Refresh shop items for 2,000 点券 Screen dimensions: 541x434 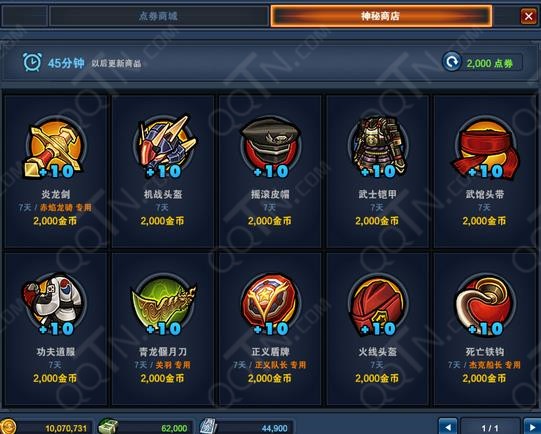coord(482,63)
